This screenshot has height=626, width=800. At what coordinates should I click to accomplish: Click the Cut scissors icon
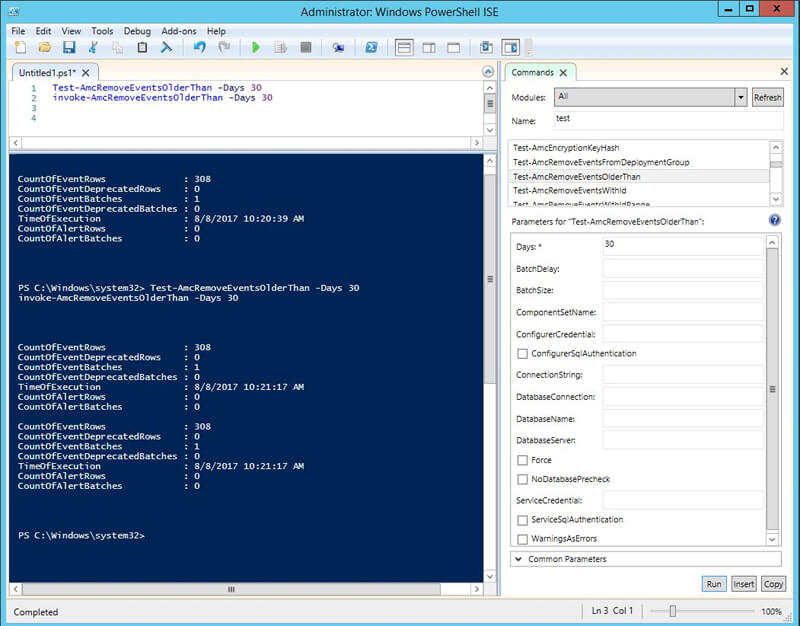93,48
